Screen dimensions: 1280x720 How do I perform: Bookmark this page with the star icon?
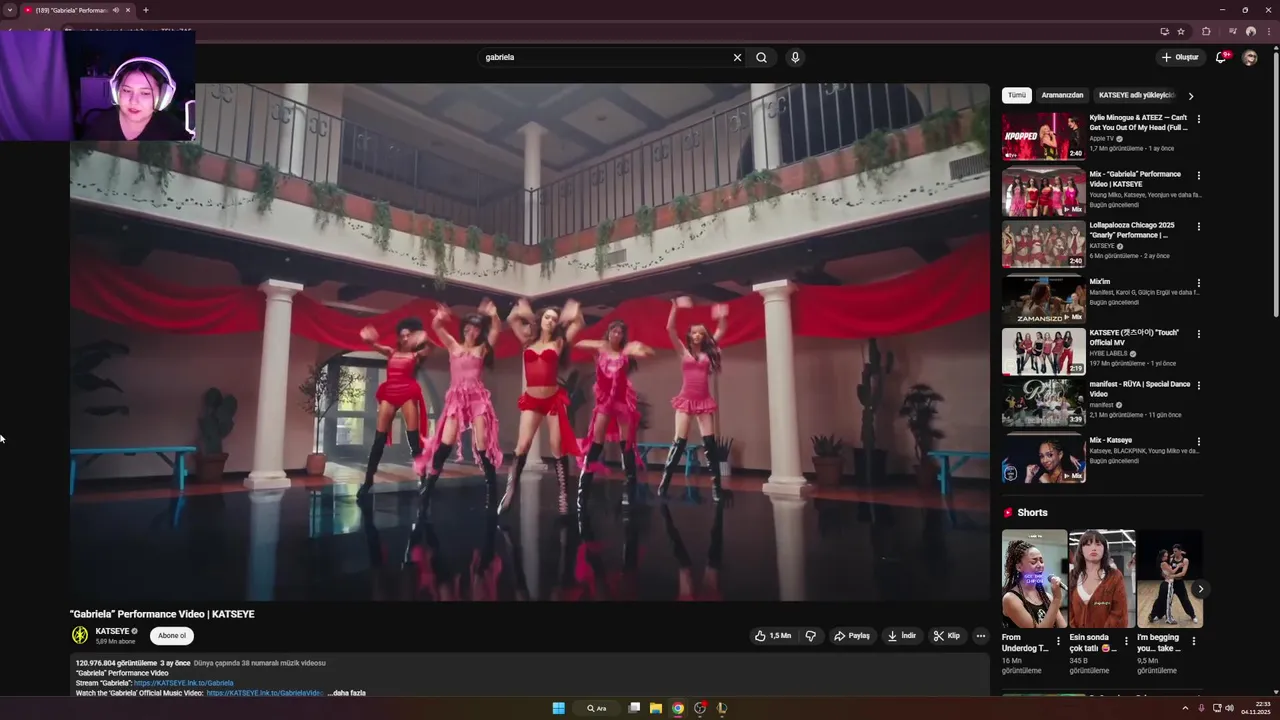1181,31
